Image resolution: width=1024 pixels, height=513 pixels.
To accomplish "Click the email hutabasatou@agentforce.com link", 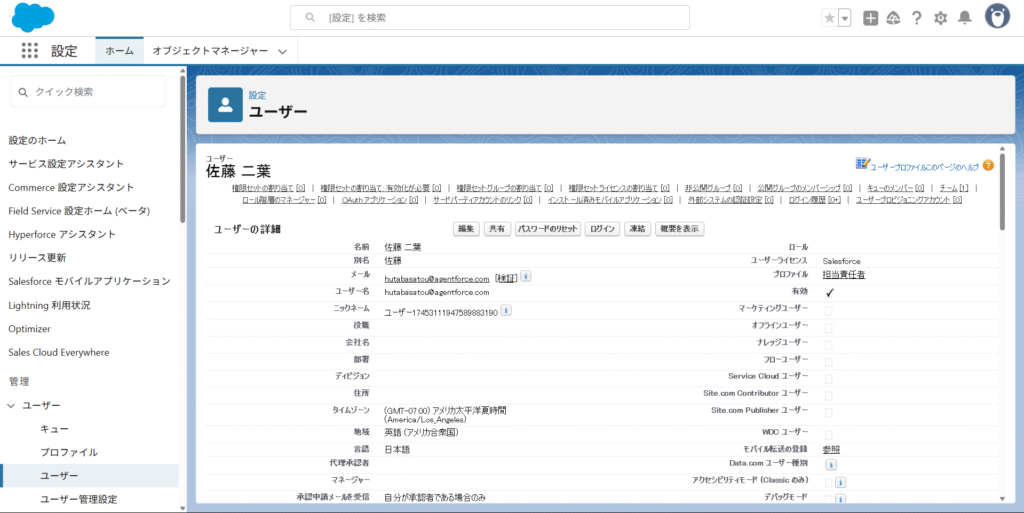I will coord(437,279).
